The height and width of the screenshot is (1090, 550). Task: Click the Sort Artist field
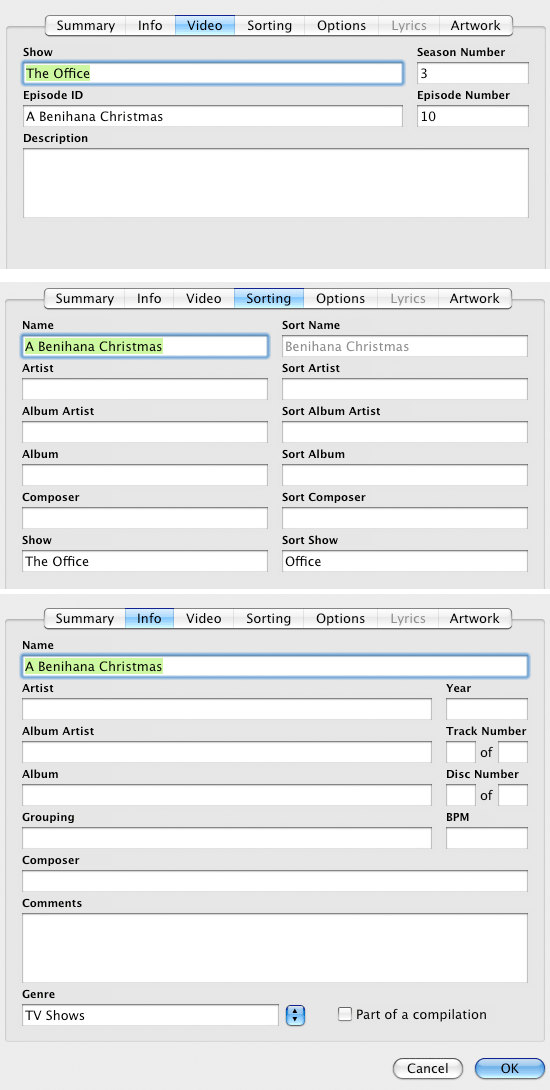tap(405, 389)
